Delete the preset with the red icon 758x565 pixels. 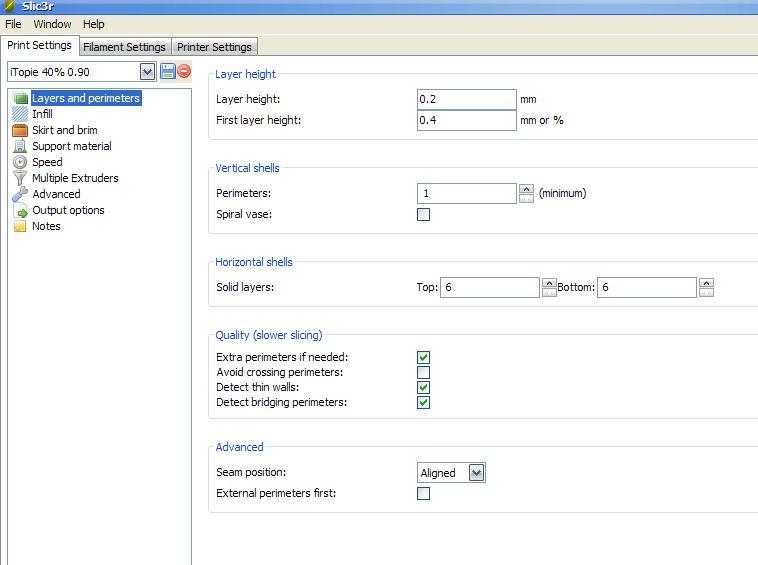coord(184,72)
